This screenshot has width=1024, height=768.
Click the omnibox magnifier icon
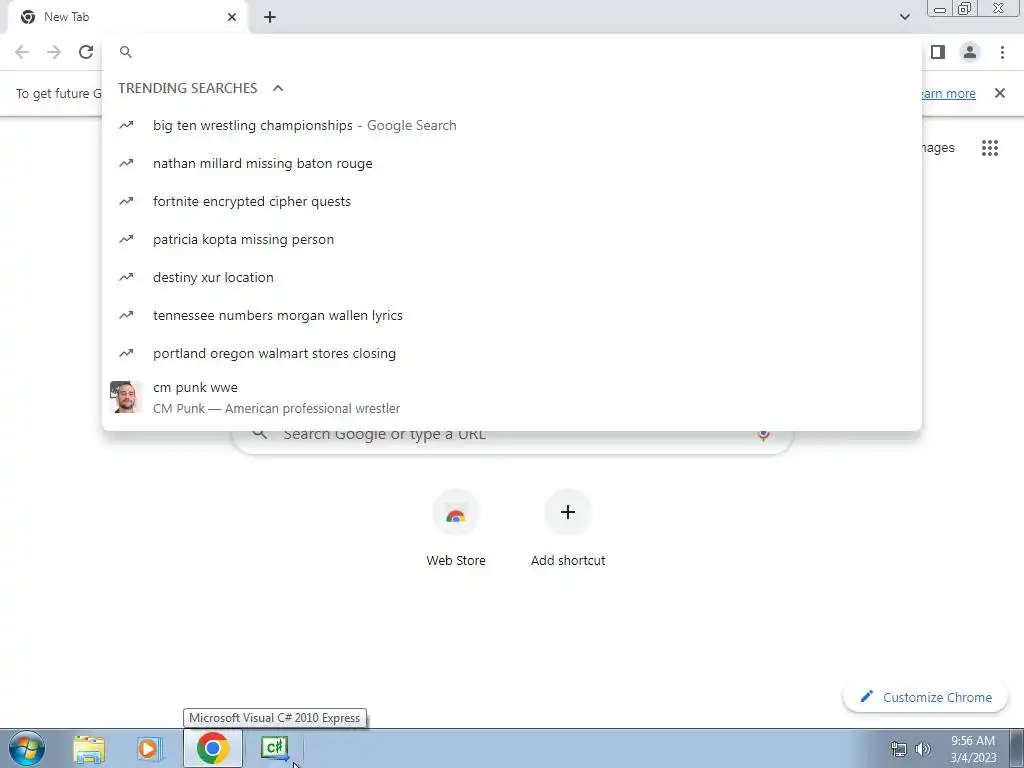(126, 52)
